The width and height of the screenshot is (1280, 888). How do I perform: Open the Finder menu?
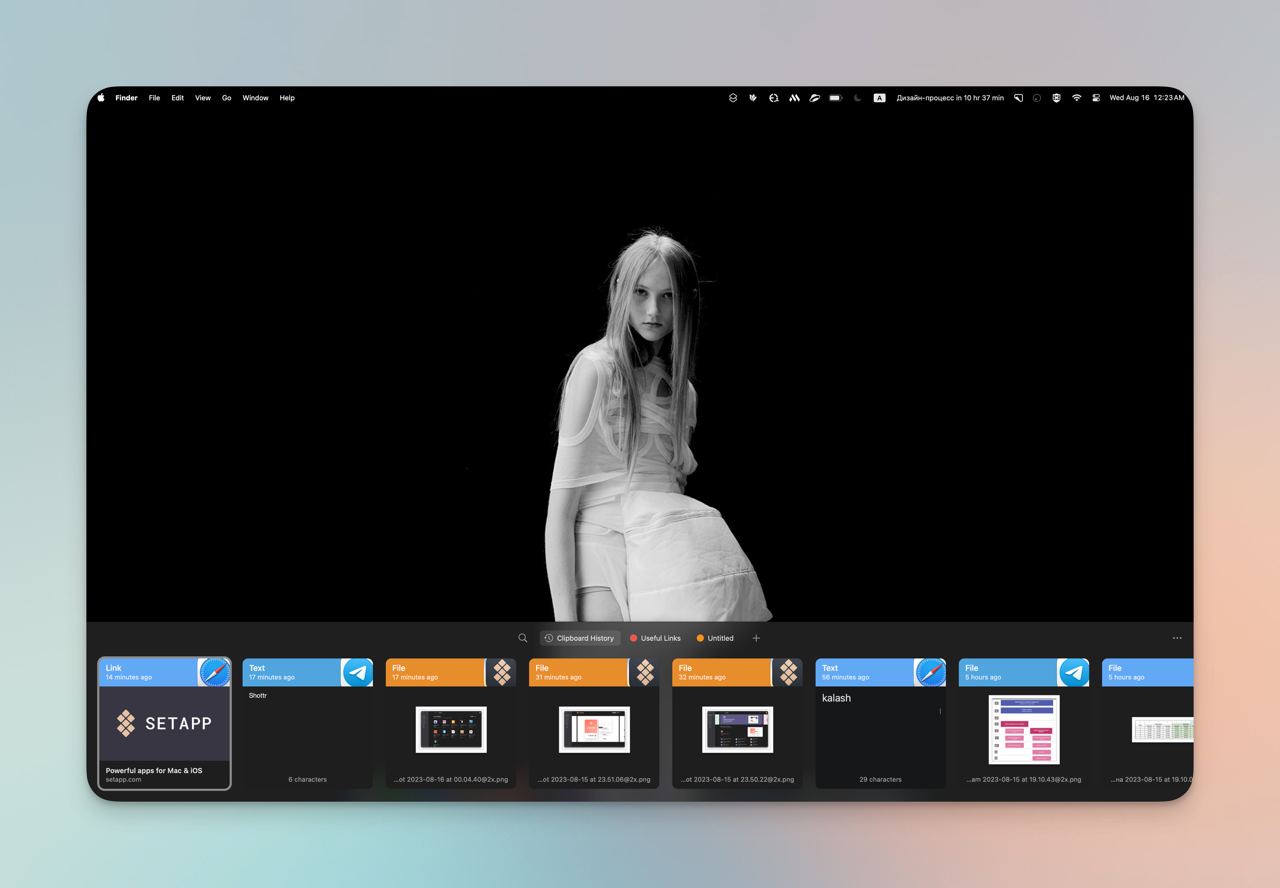pos(126,98)
